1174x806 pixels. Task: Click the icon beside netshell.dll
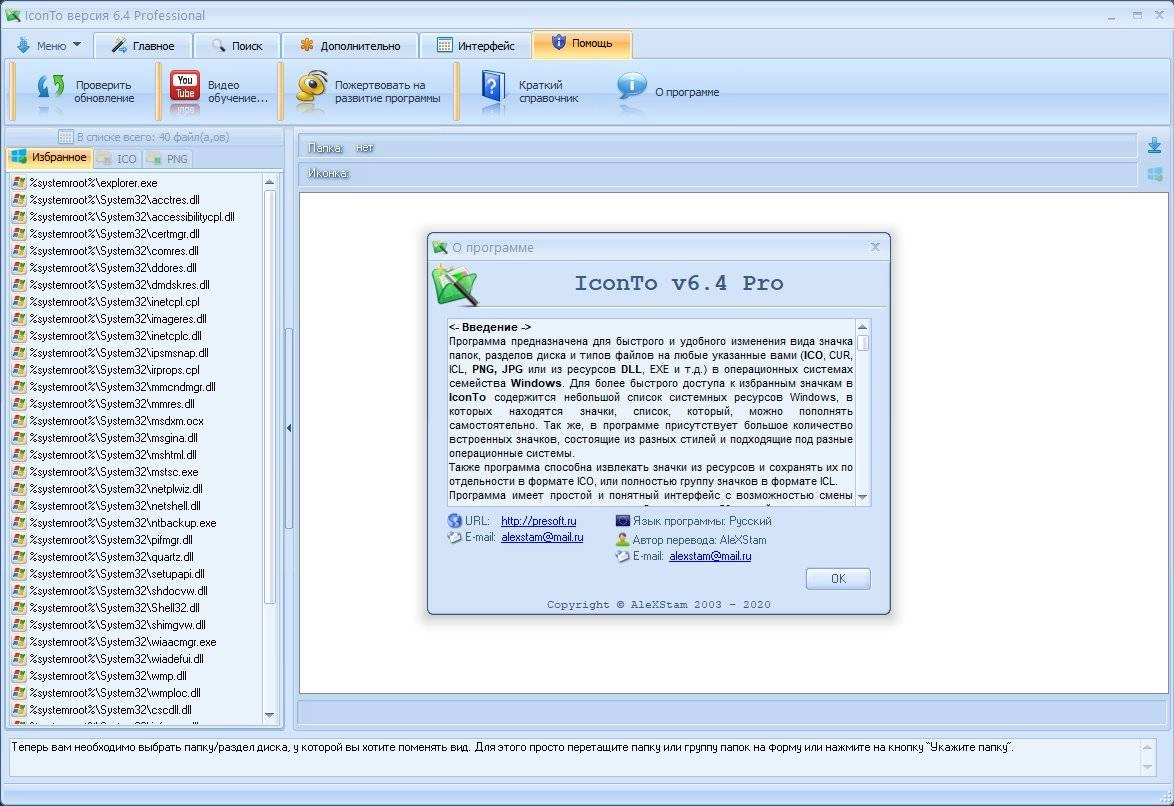[x=19, y=506]
